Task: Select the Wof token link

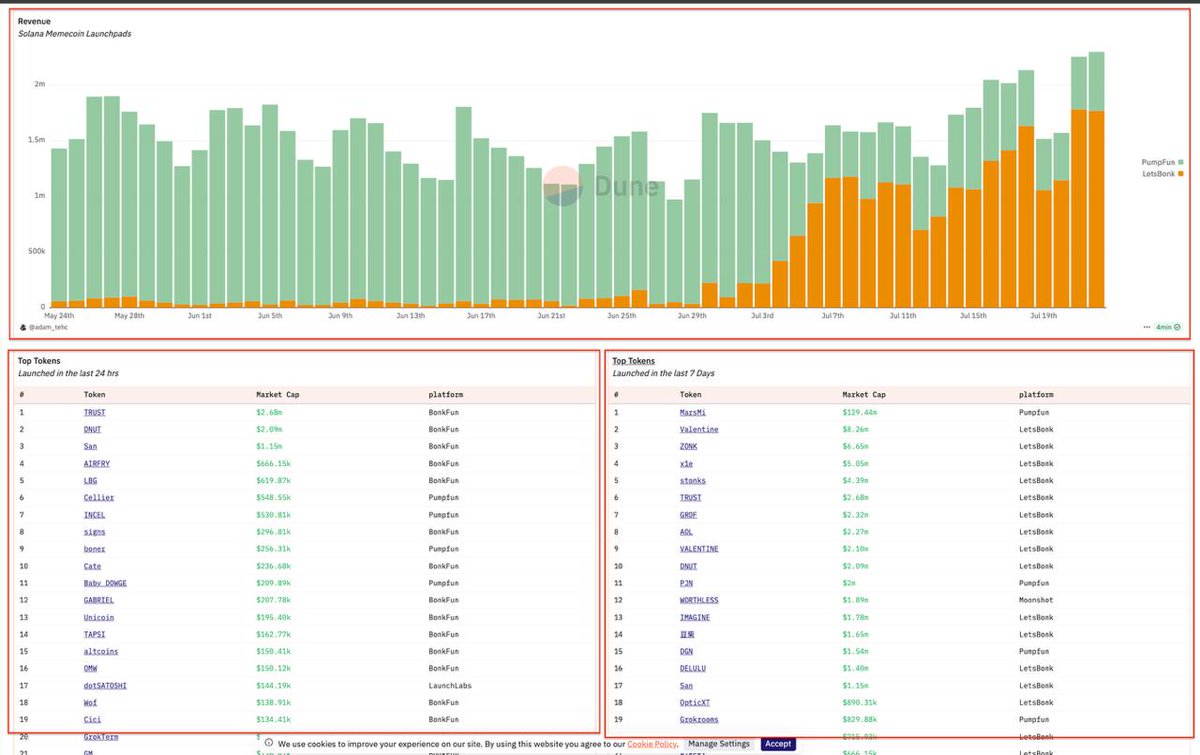Action: coord(91,702)
